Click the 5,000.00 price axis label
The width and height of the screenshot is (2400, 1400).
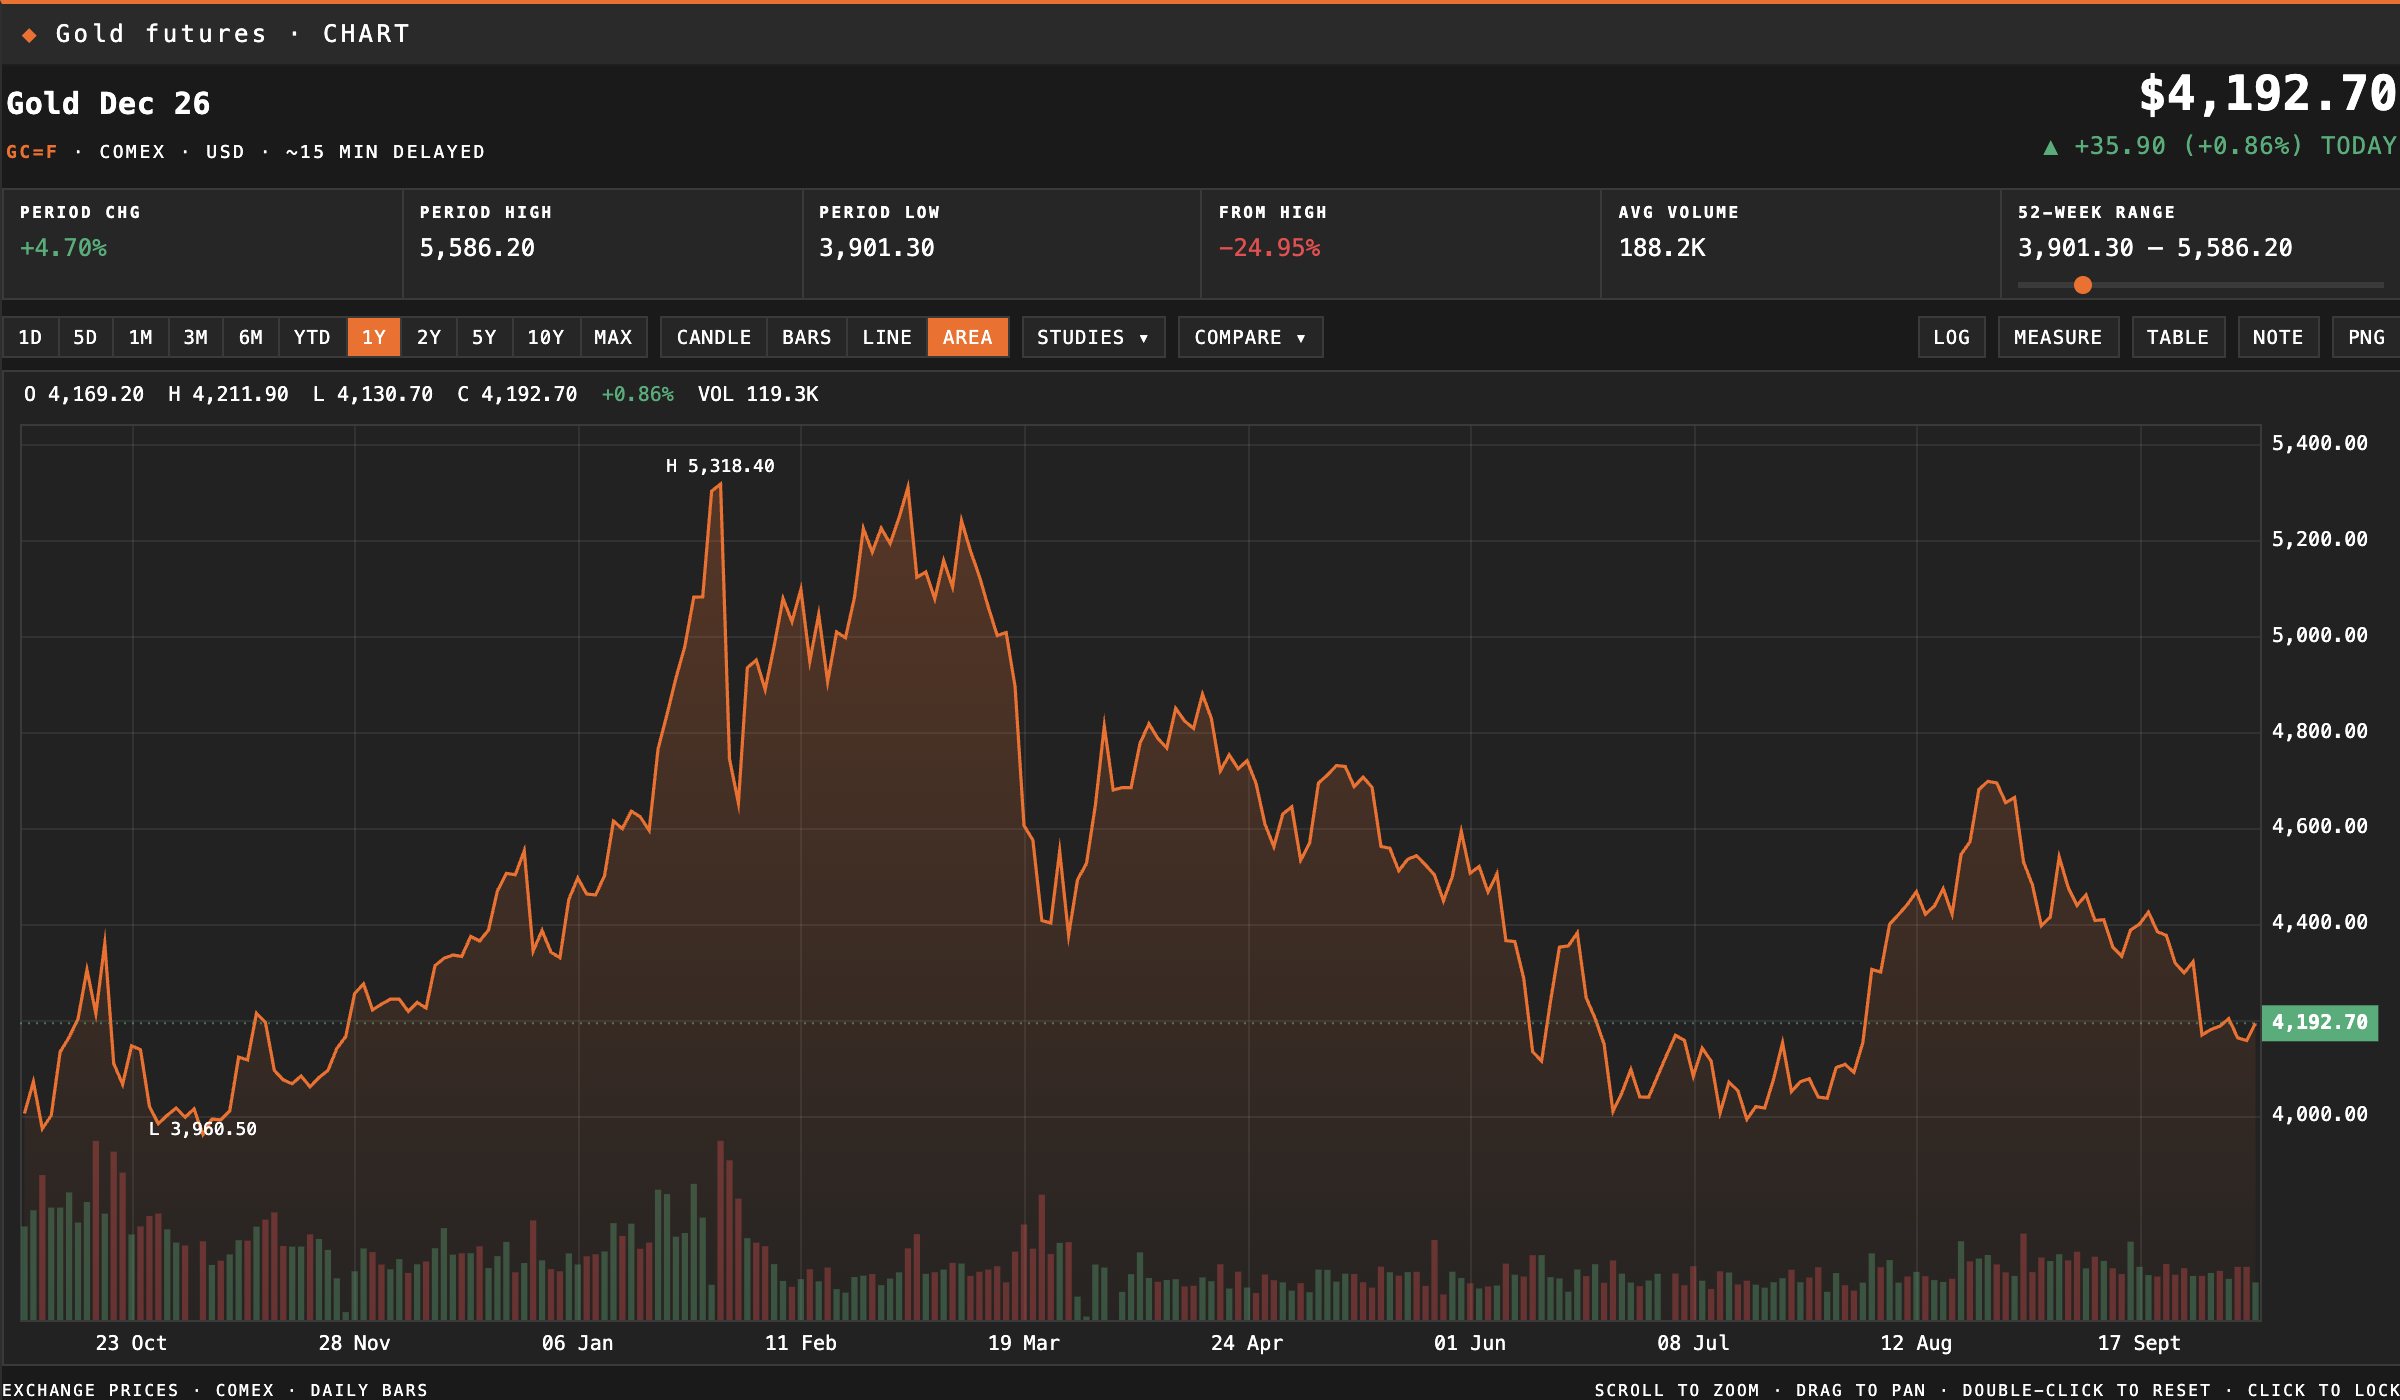click(2320, 635)
